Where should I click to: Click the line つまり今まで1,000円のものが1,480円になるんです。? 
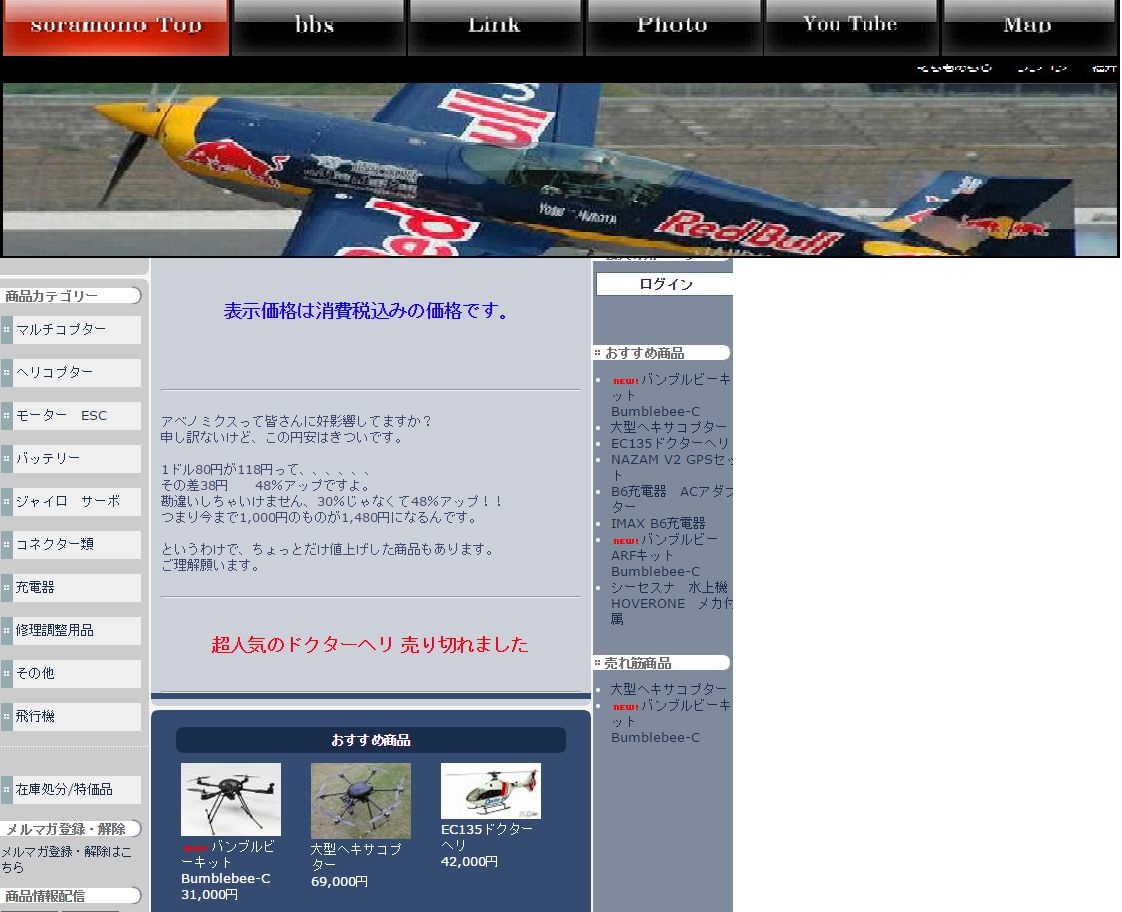[x=319, y=516]
